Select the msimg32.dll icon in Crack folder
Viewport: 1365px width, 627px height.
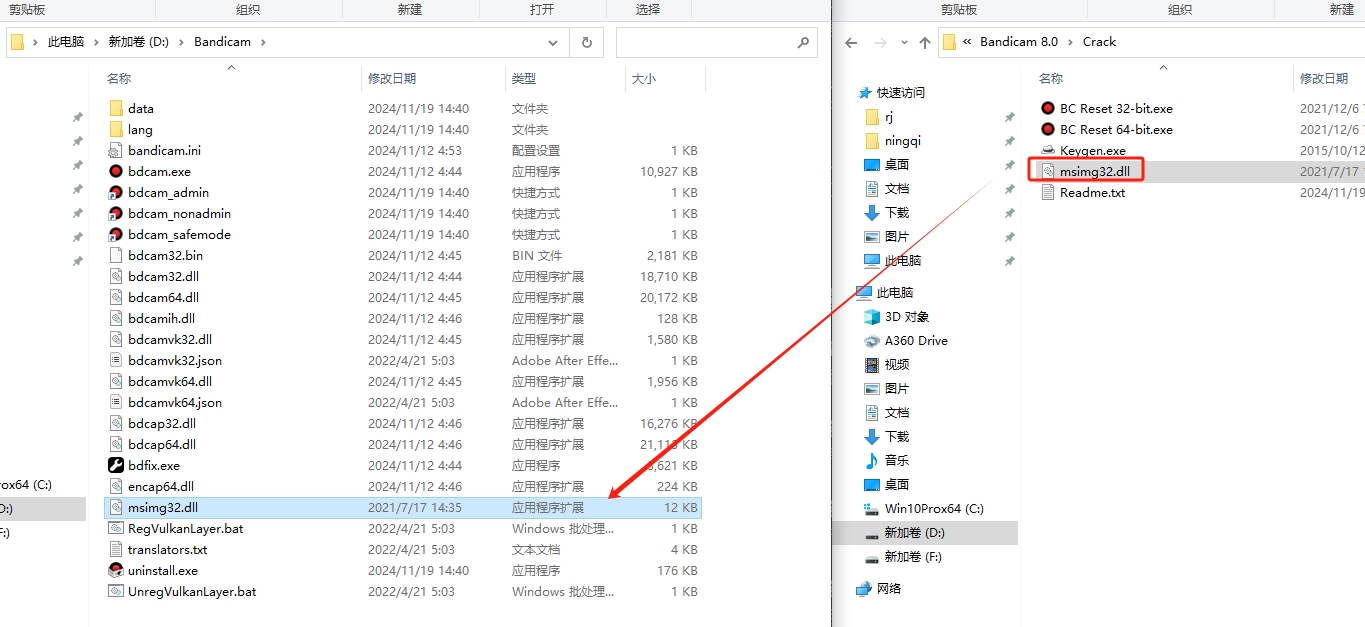click(x=1048, y=171)
